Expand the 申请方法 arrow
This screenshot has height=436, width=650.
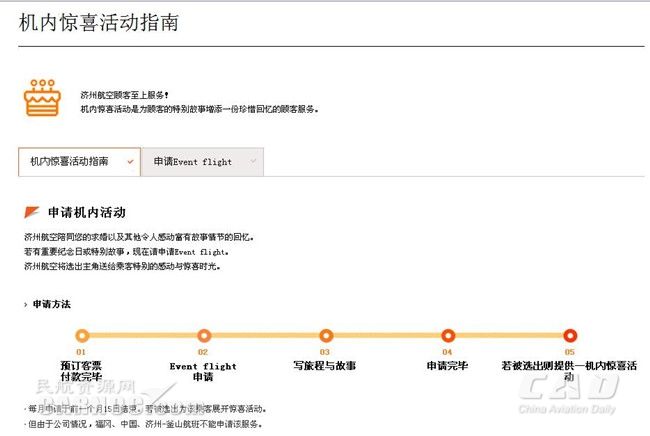click(x=25, y=304)
